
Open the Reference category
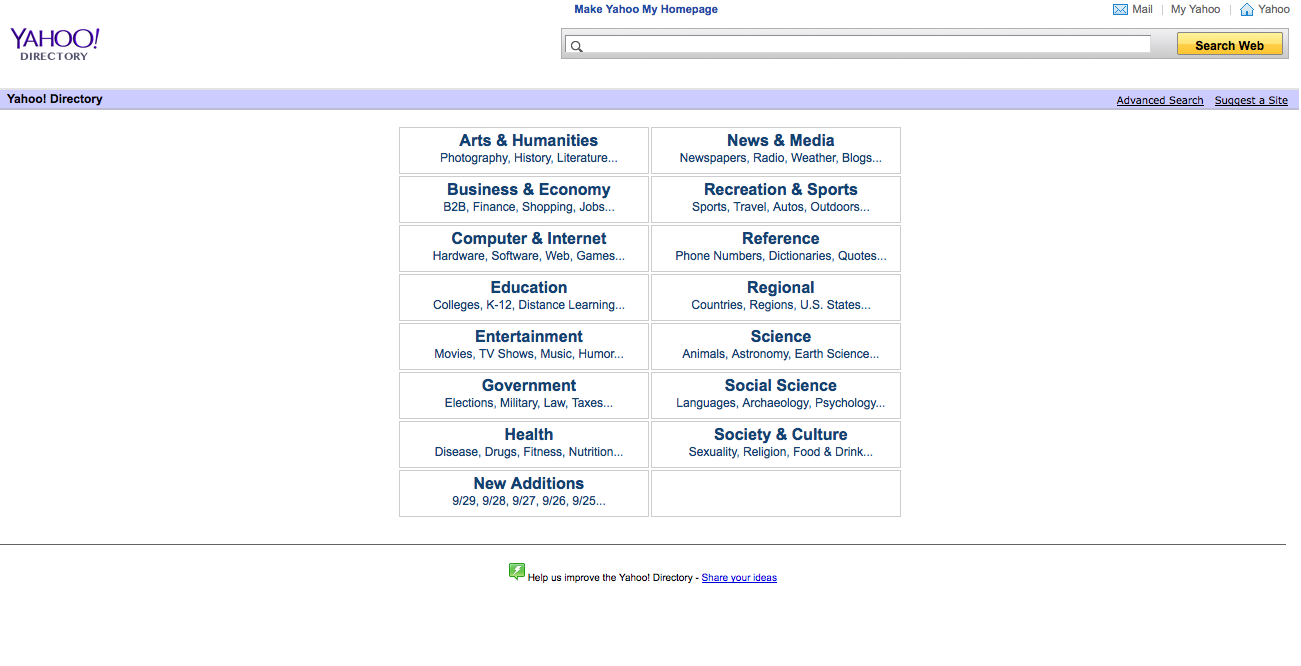[780, 238]
